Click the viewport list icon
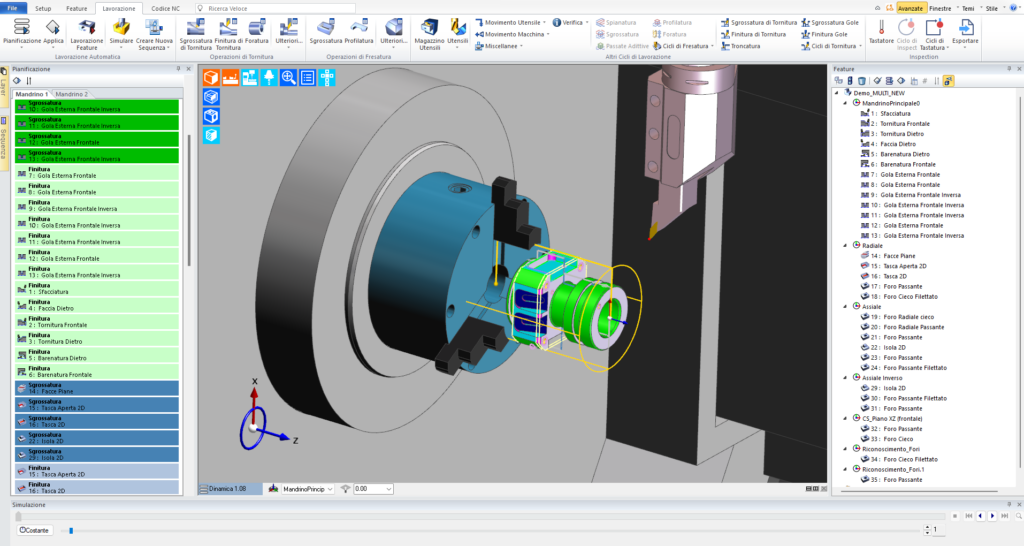 point(308,78)
